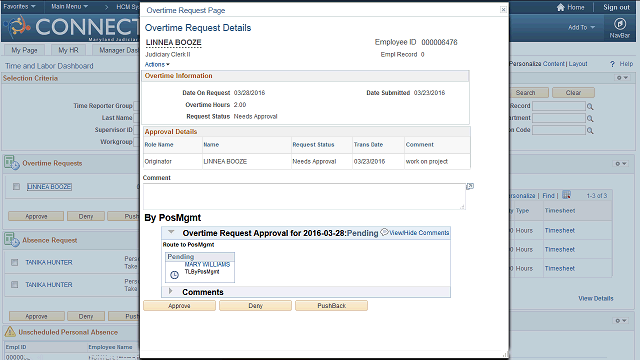Open the Main Menu dropdown
Viewport: 640px width, 360px height.
pos(69,7)
